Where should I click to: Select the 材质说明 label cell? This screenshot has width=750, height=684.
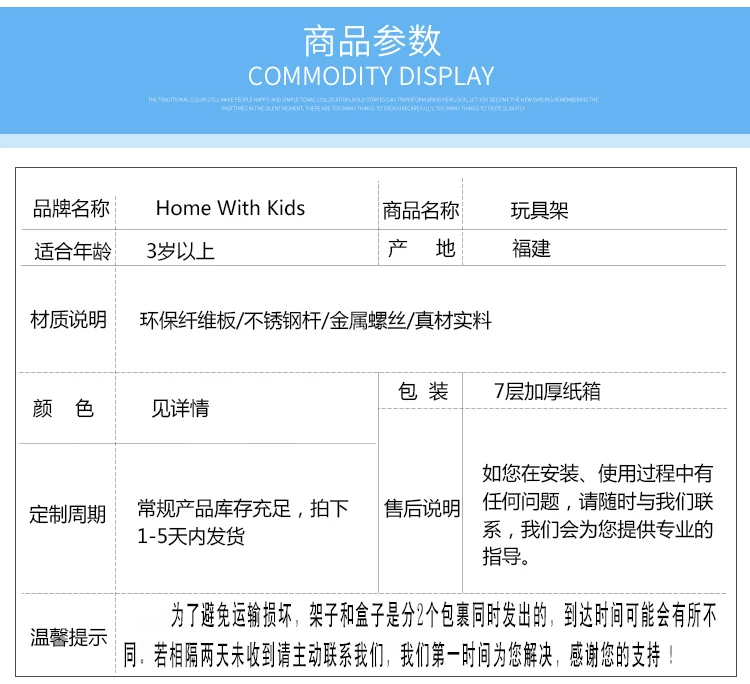[x=68, y=320]
